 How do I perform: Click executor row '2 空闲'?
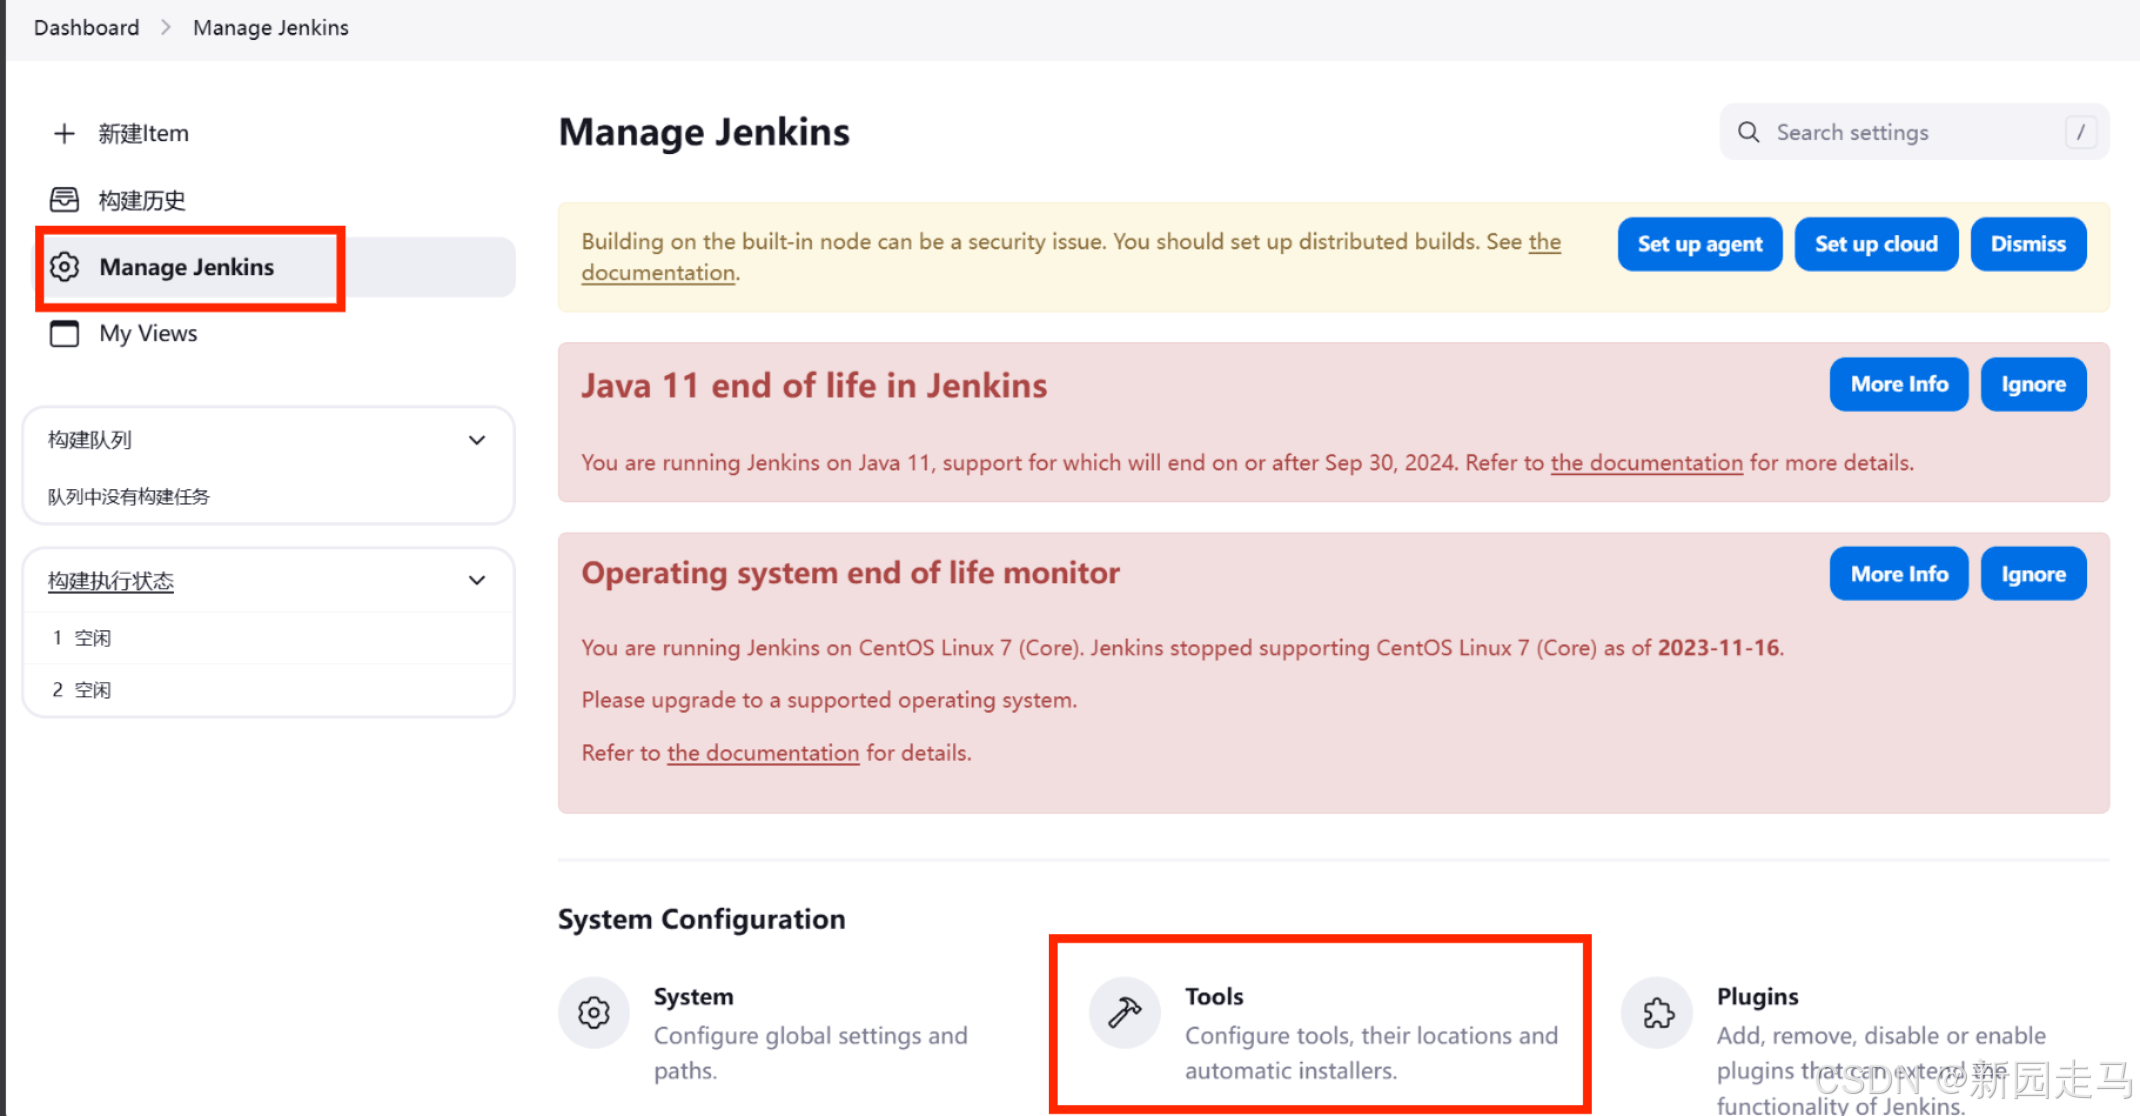pyautogui.click(x=268, y=690)
